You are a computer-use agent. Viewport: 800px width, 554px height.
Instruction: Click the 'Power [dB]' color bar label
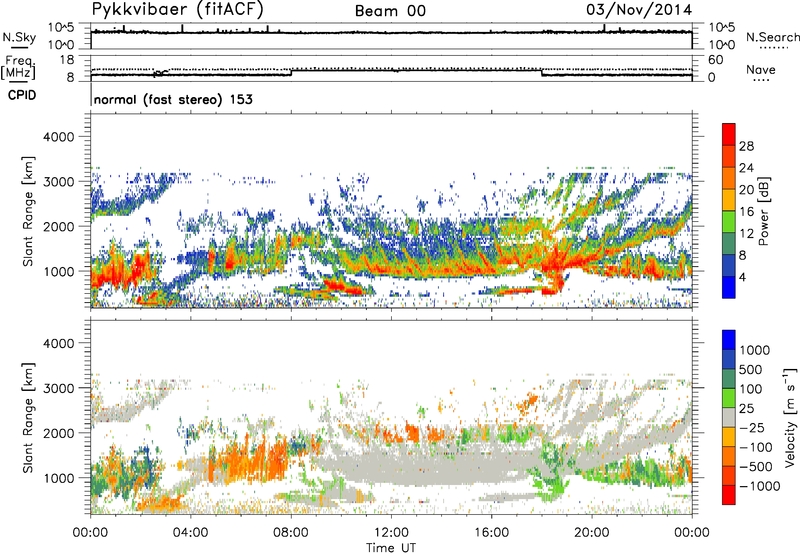(x=764, y=211)
